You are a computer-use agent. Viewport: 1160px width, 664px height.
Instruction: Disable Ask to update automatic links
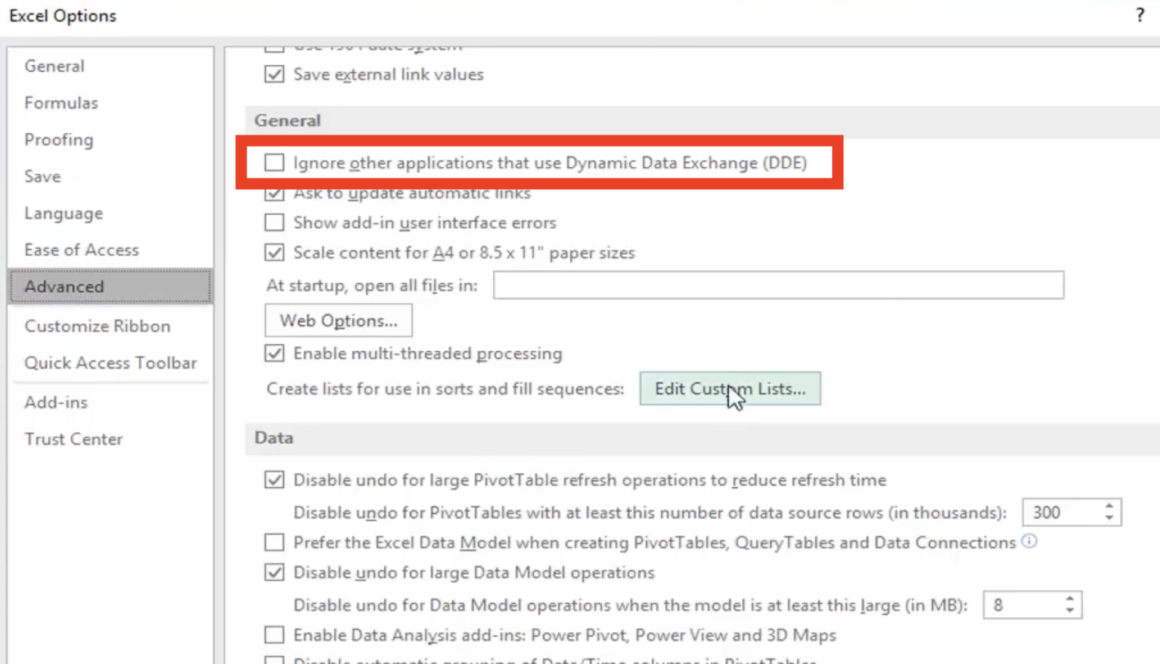coord(274,192)
